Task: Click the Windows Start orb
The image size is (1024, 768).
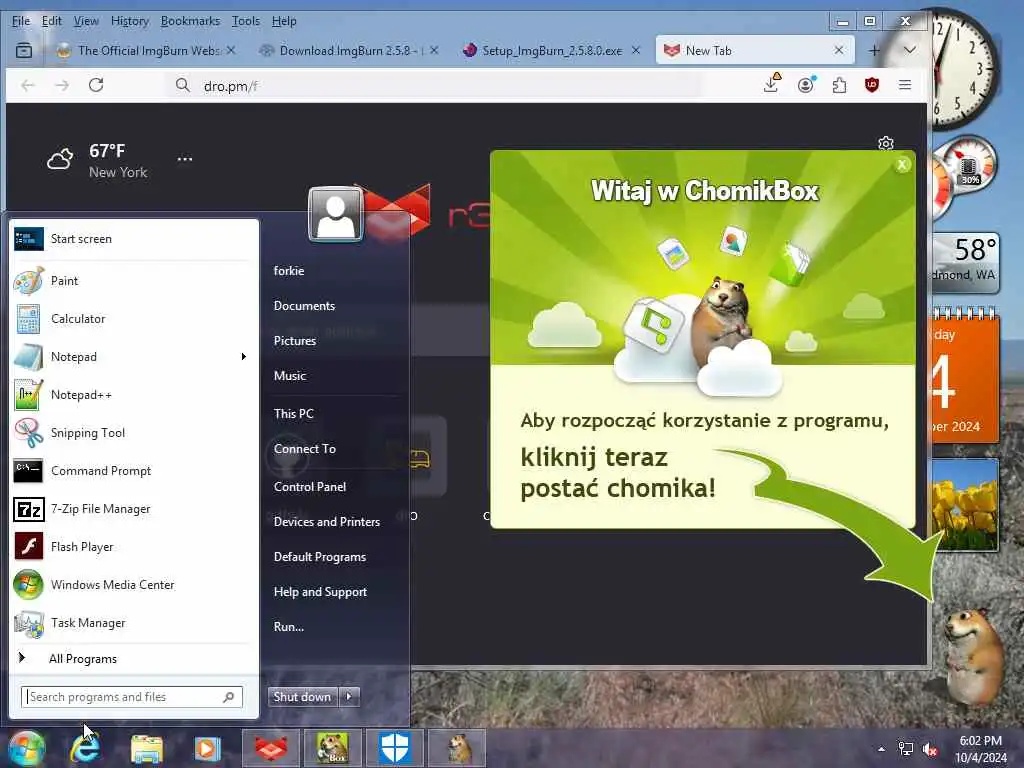Action: [x=27, y=748]
